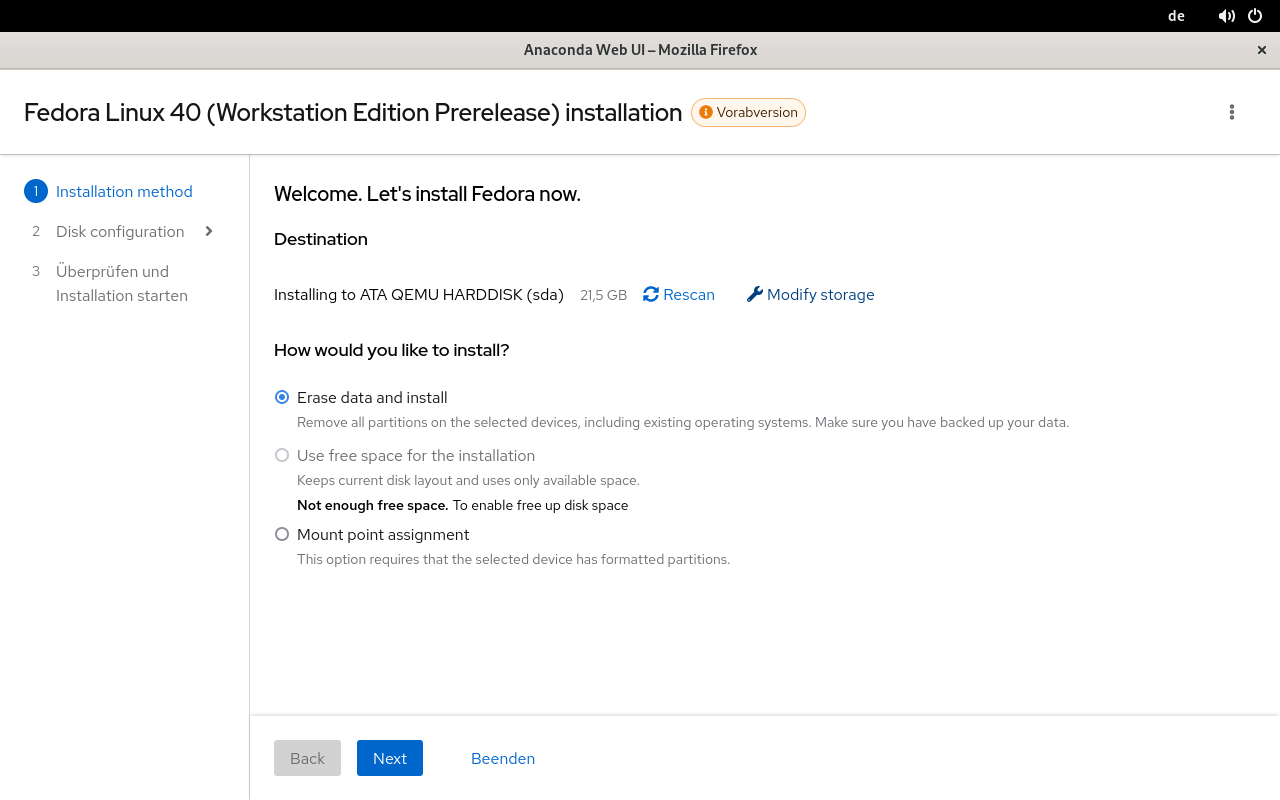Click the Modify storage wrench icon

pos(755,294)
